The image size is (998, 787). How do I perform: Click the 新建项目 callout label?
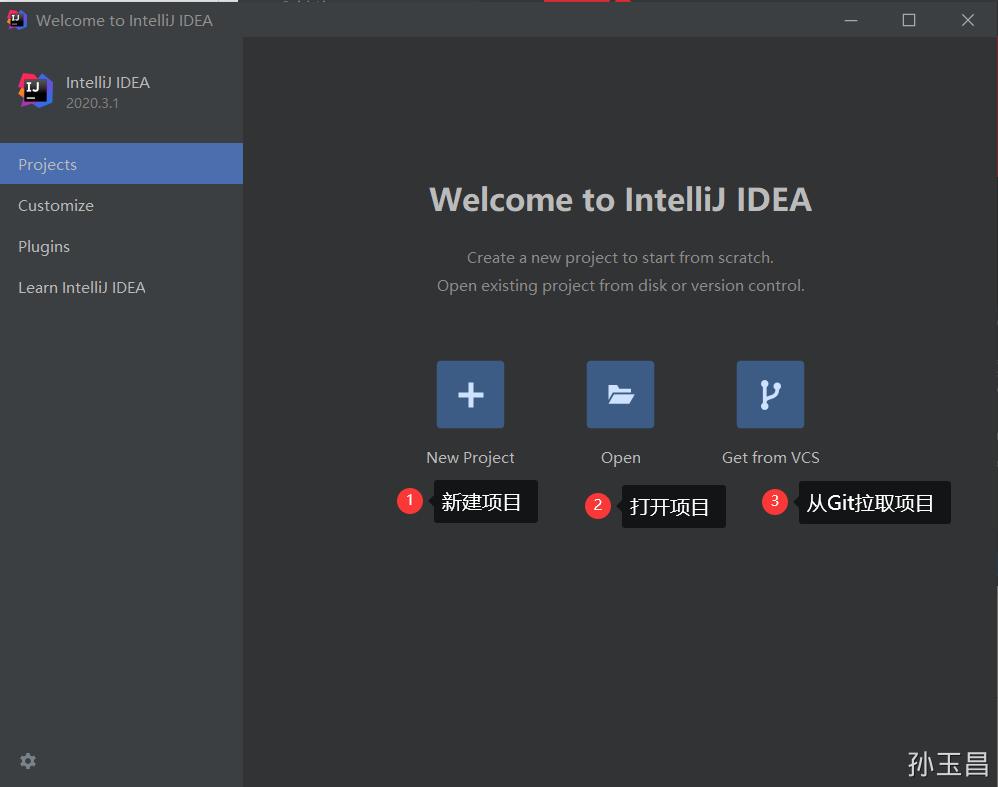[485, 501]
